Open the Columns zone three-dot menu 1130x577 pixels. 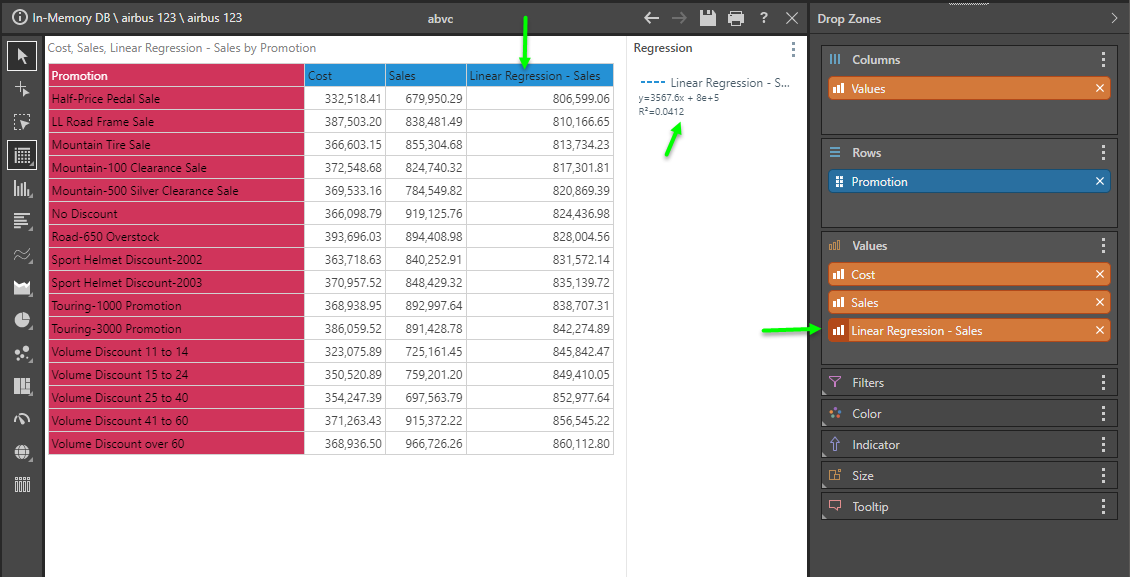pyautogui.click(x=1103, y=60)
